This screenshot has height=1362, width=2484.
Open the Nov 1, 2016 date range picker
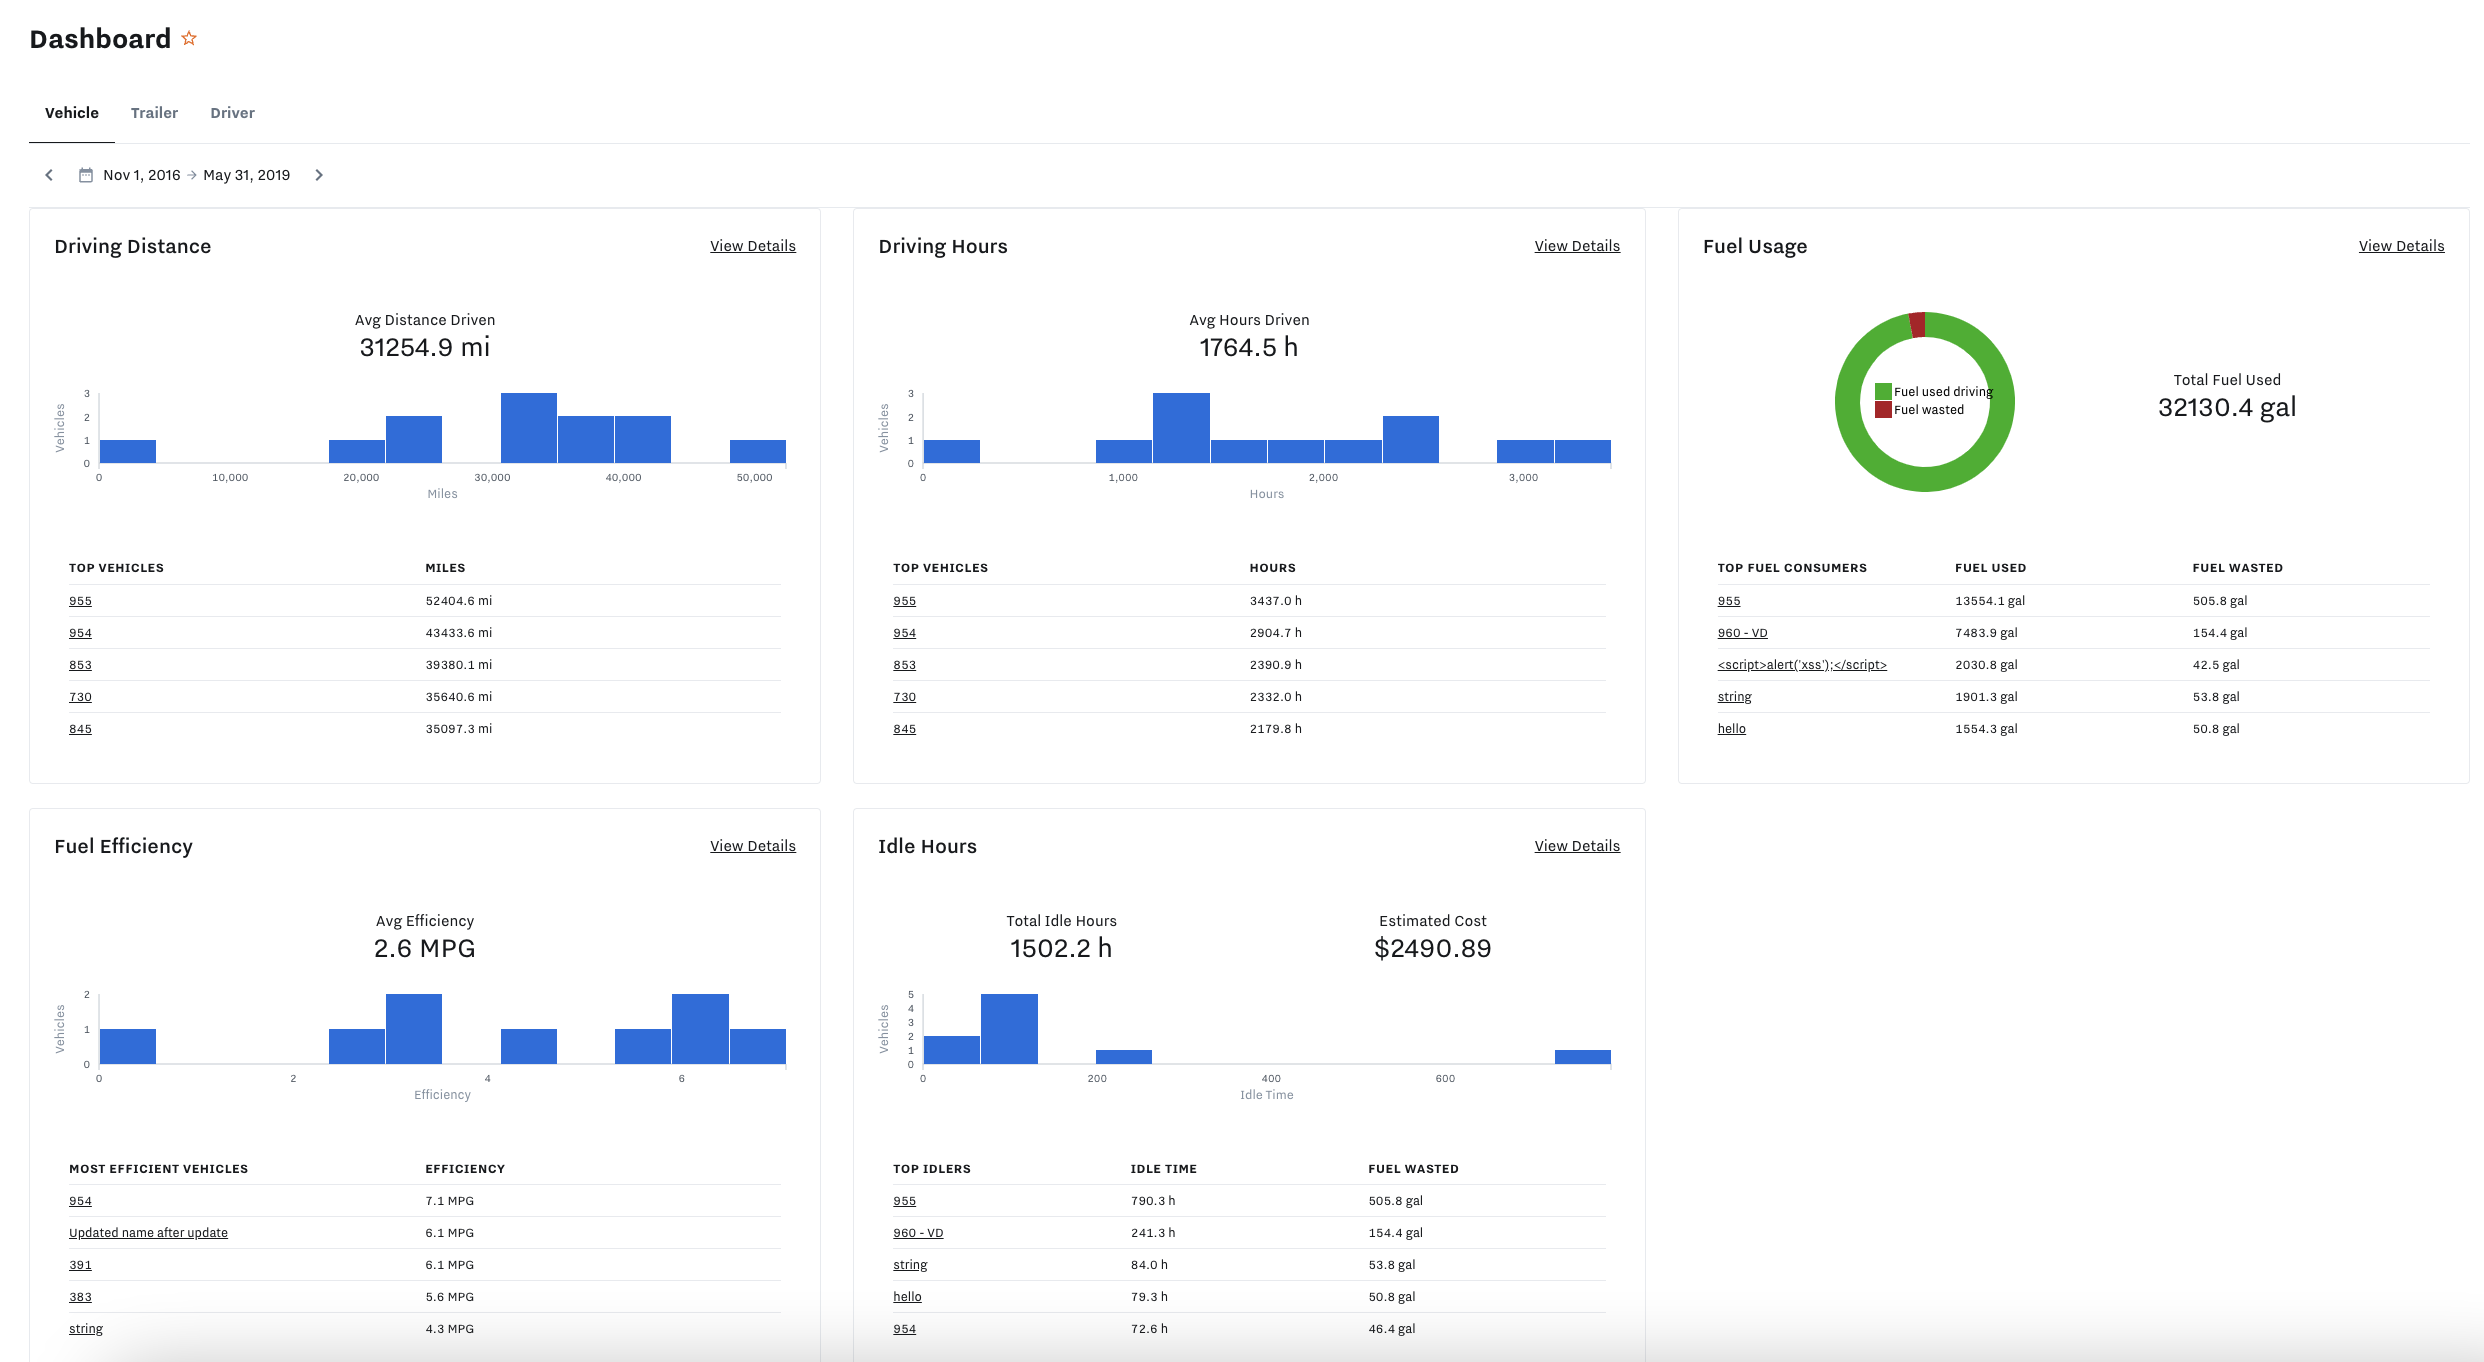click(x=142, y=174)
